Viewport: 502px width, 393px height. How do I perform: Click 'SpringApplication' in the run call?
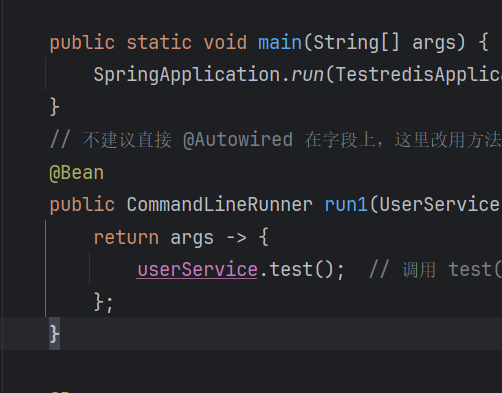(187, 74)
